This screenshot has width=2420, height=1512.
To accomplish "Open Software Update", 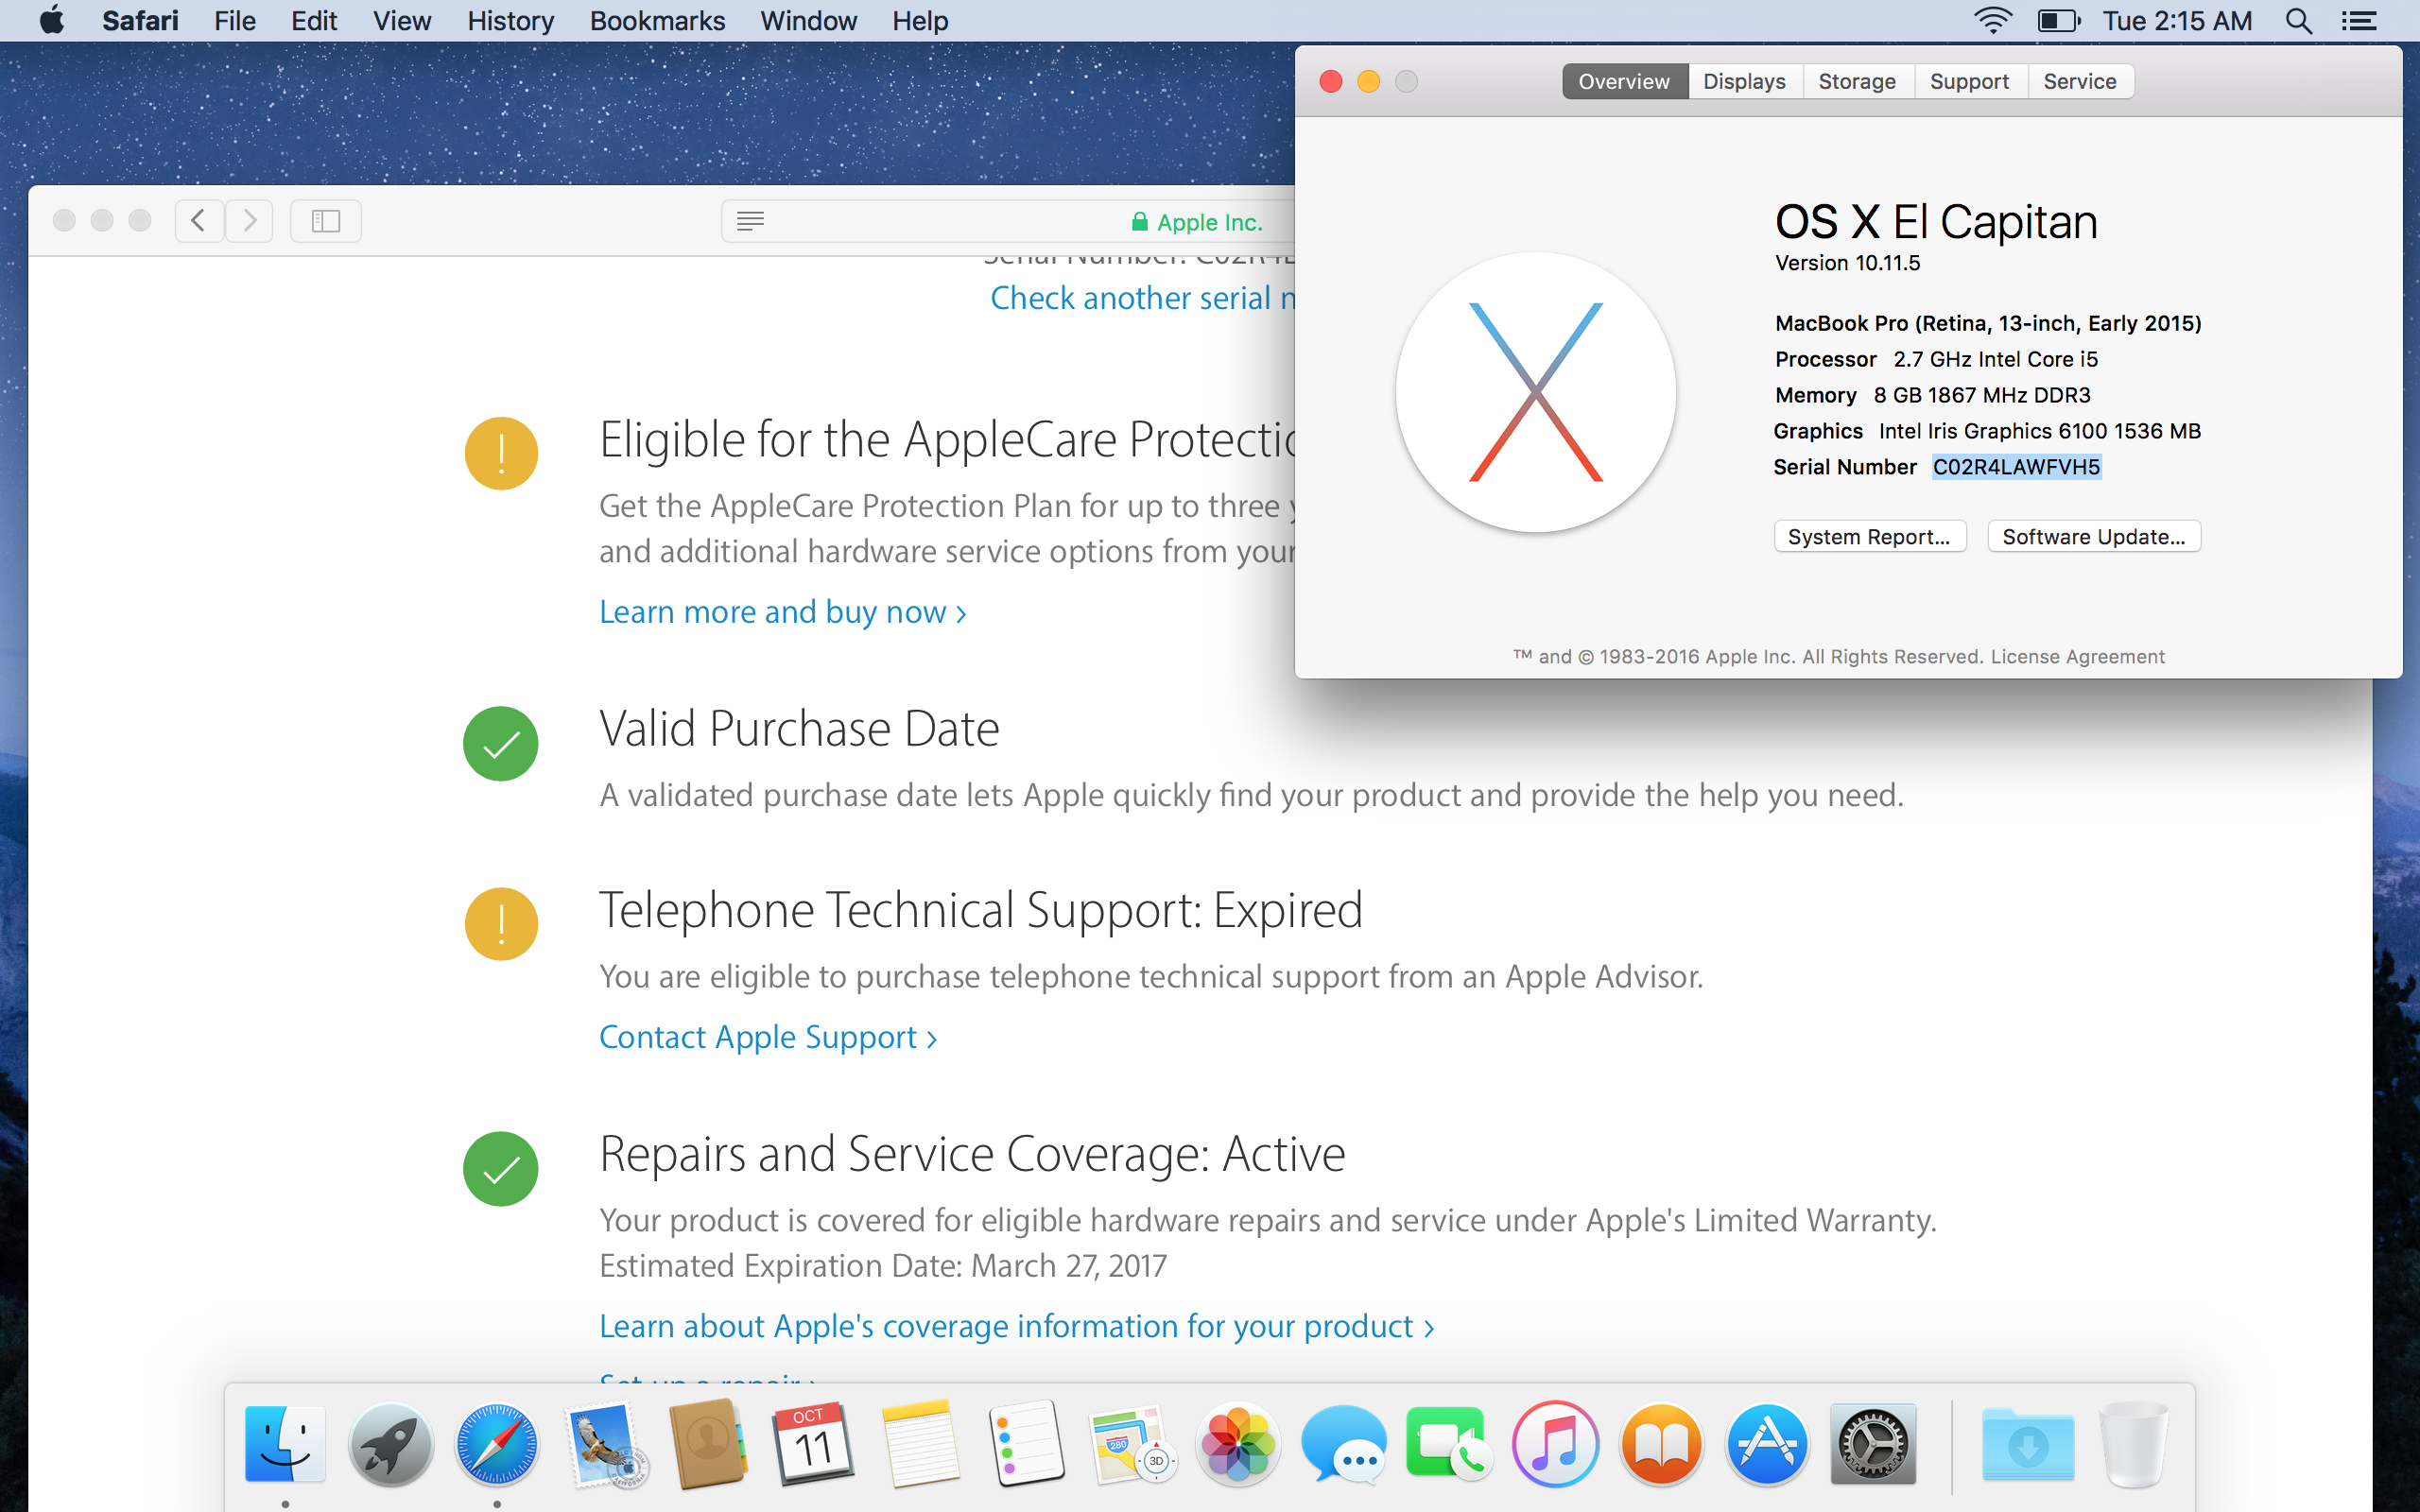I will click(2093, 536).
